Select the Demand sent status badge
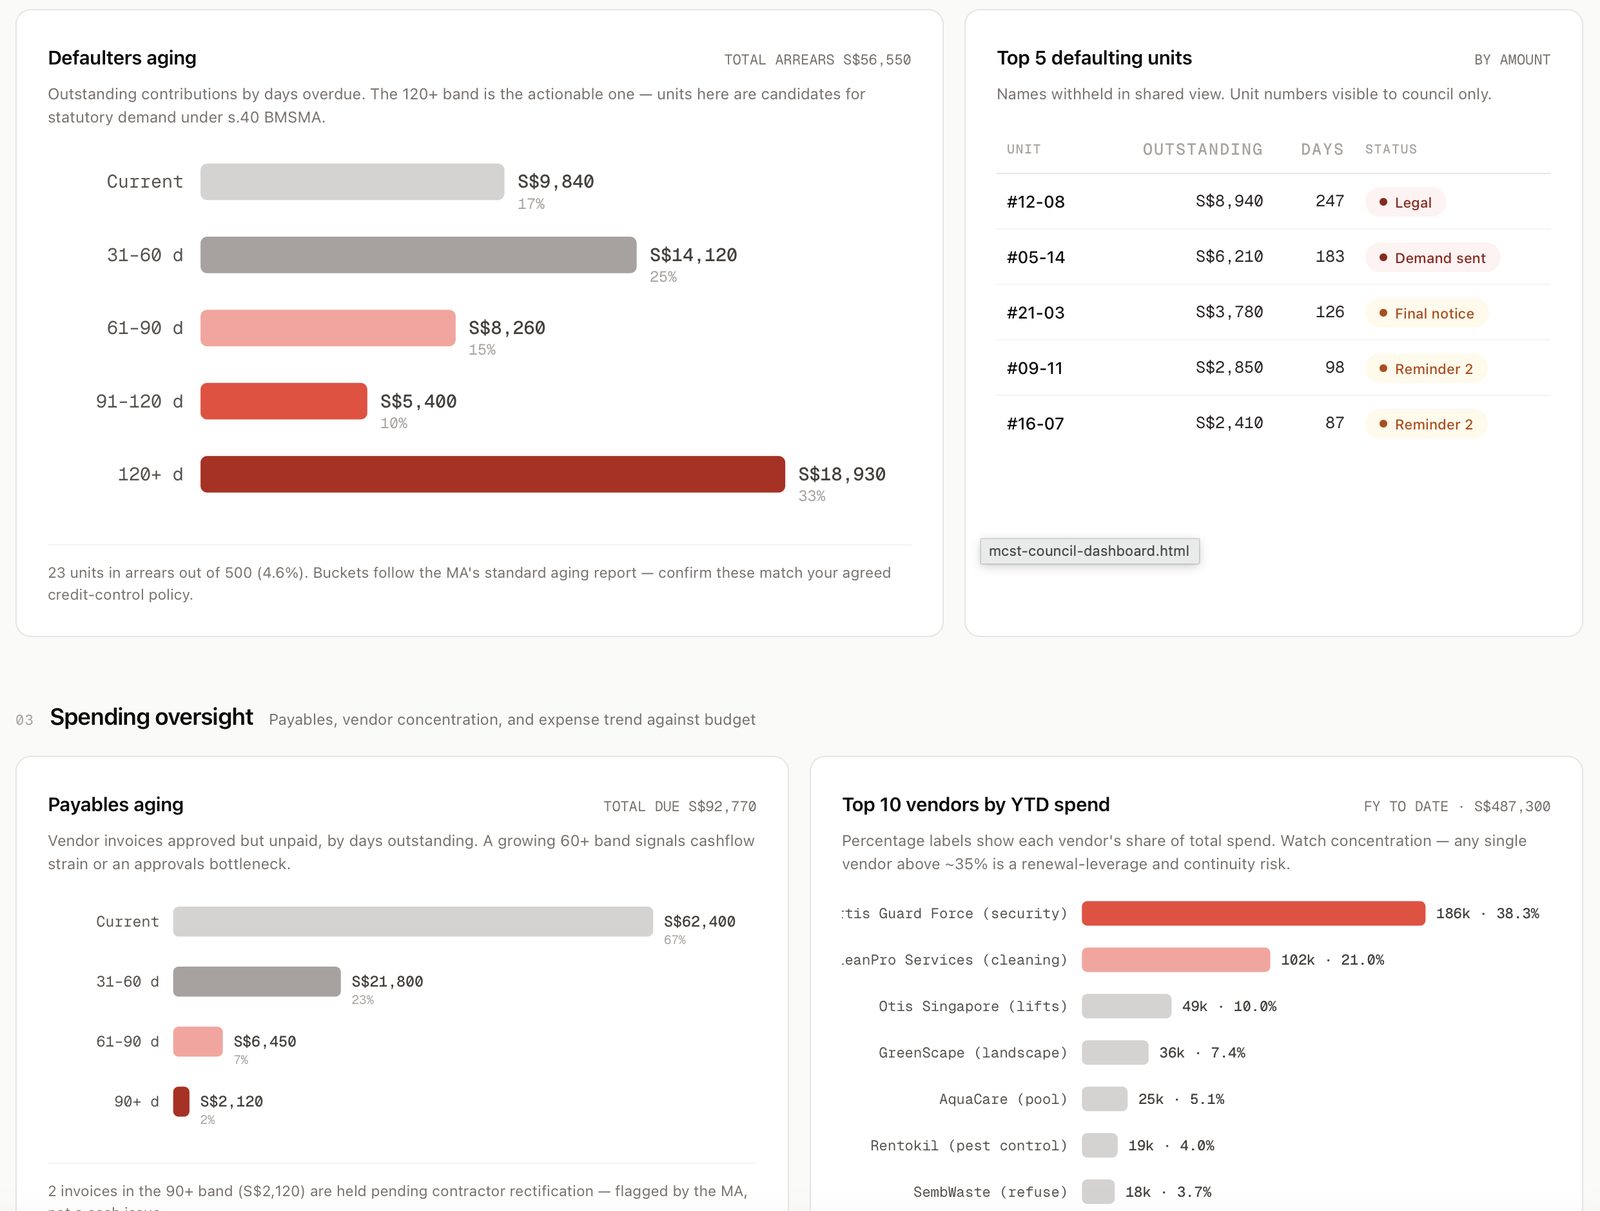The image size is (1600, 1211). tap(1432, 258)
